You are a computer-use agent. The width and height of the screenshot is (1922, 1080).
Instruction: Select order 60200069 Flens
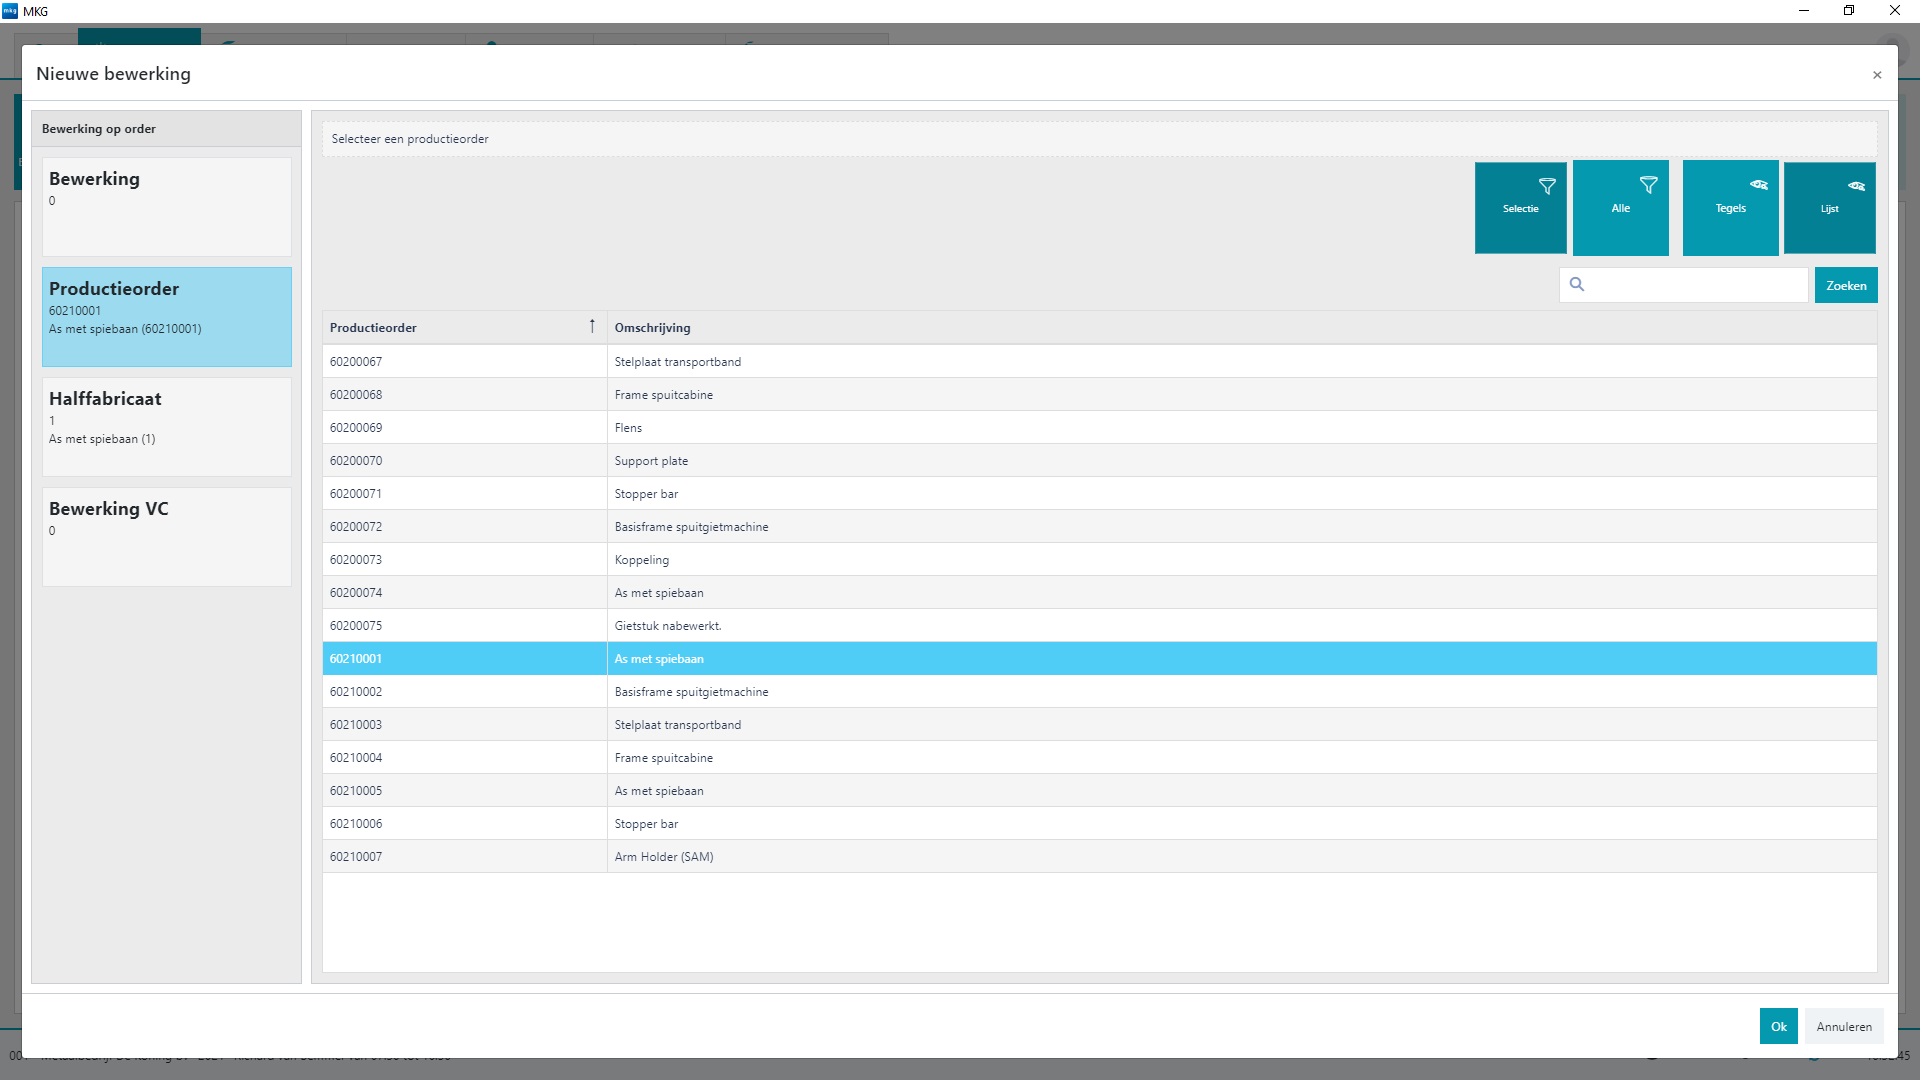tap(1099, 428)
